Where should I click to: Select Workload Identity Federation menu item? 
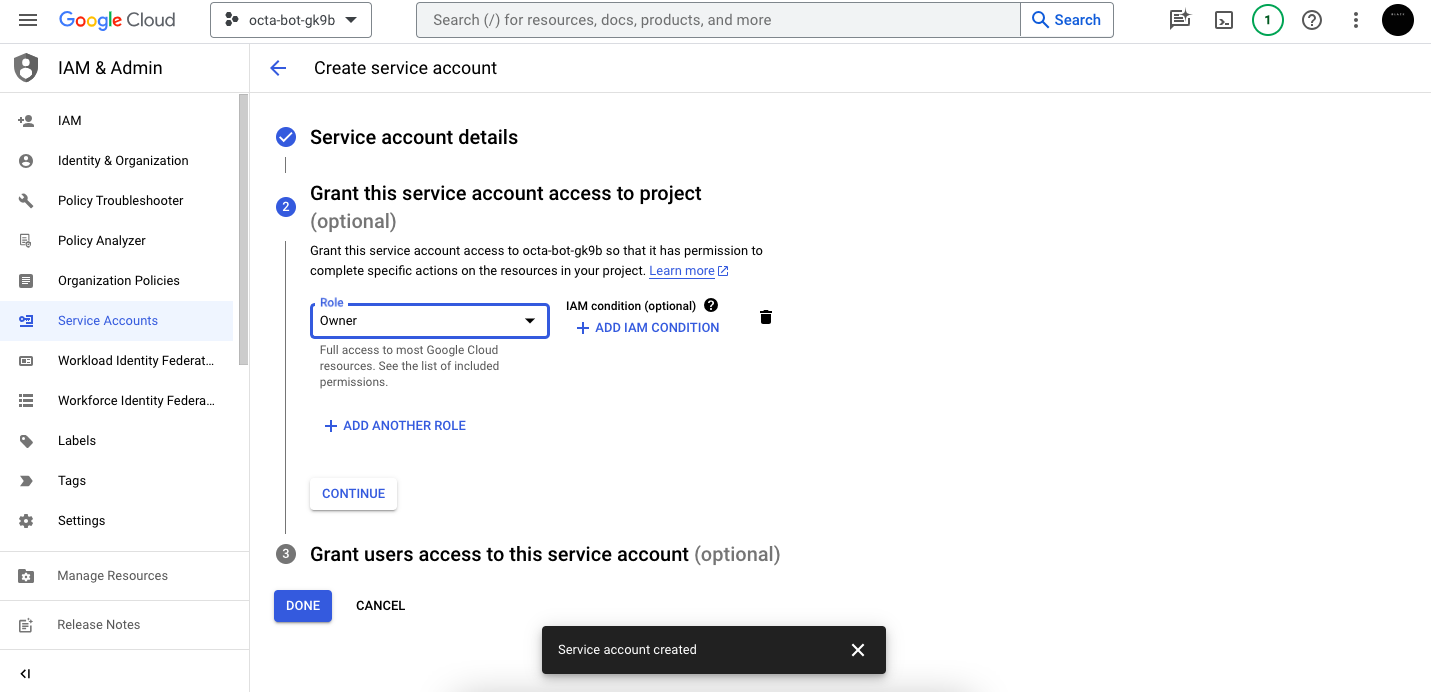[135, 361]
